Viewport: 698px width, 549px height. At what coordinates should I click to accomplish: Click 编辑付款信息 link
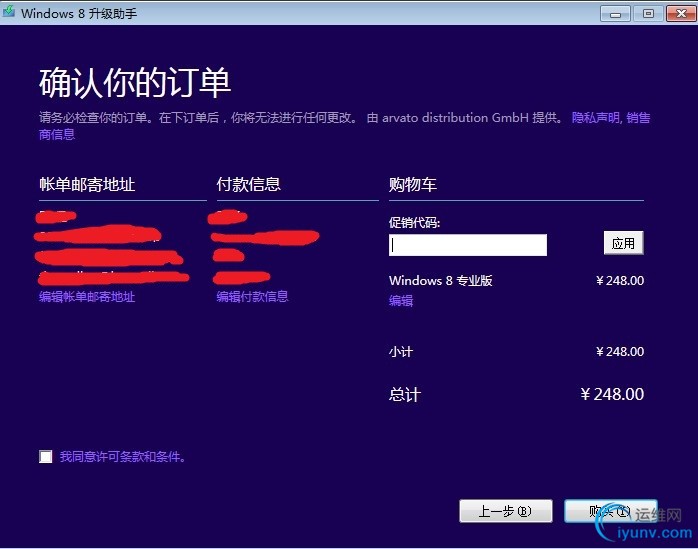point(252,297)
